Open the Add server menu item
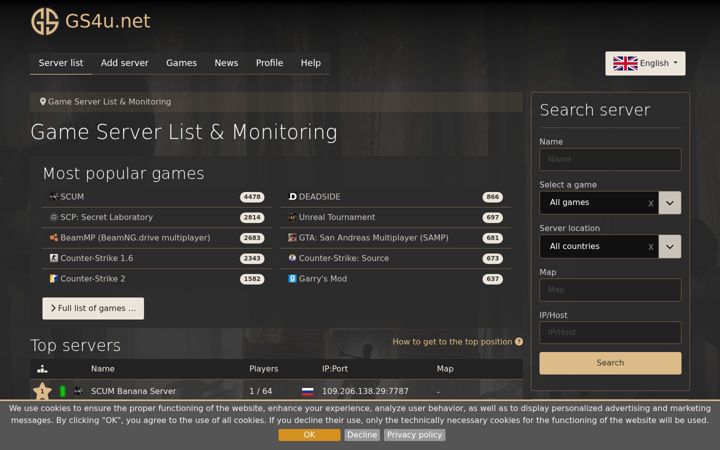Viewport: 720px width, 450px height. click(124, 63)
